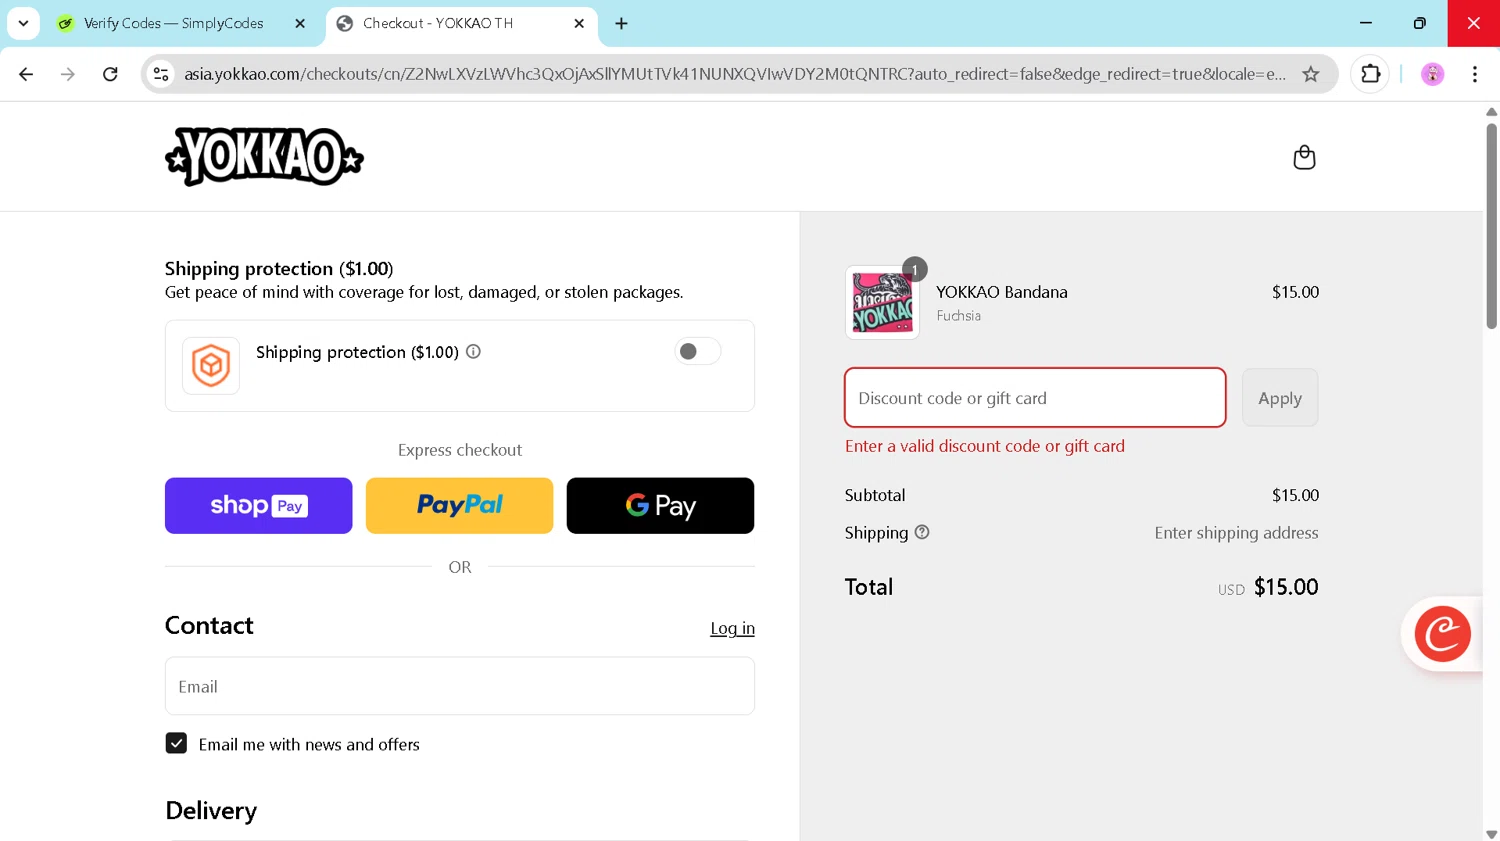Click the page vertical scrollbar

tap(1491, 226)
